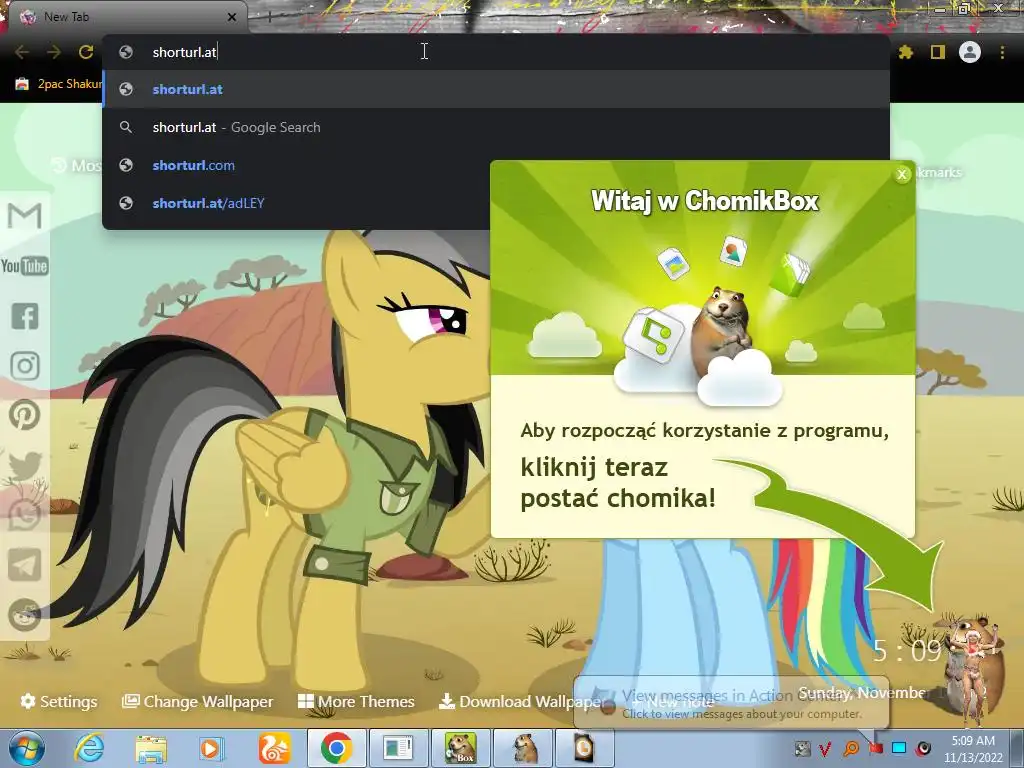
Task: Open the hamster app taskbar button
Action: [x=524, y=748]
